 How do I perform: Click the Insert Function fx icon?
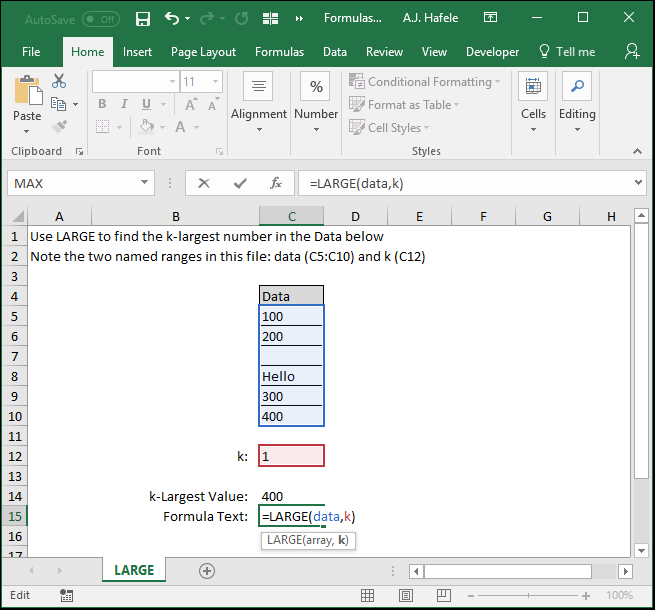click(276, 183)
